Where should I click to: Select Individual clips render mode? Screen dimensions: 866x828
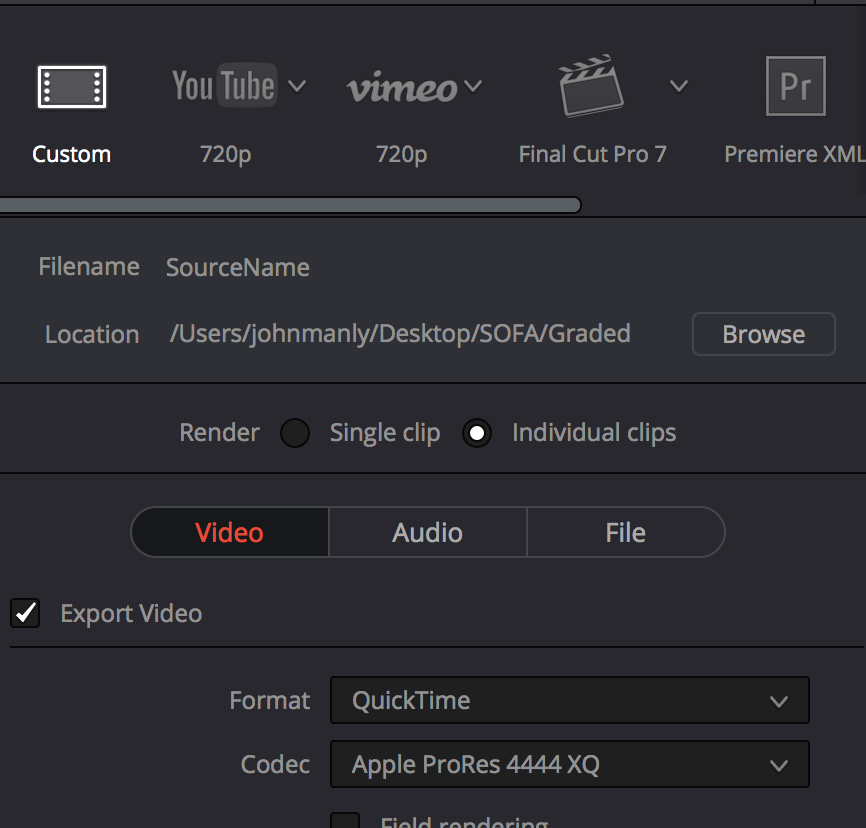click(477, 432)
